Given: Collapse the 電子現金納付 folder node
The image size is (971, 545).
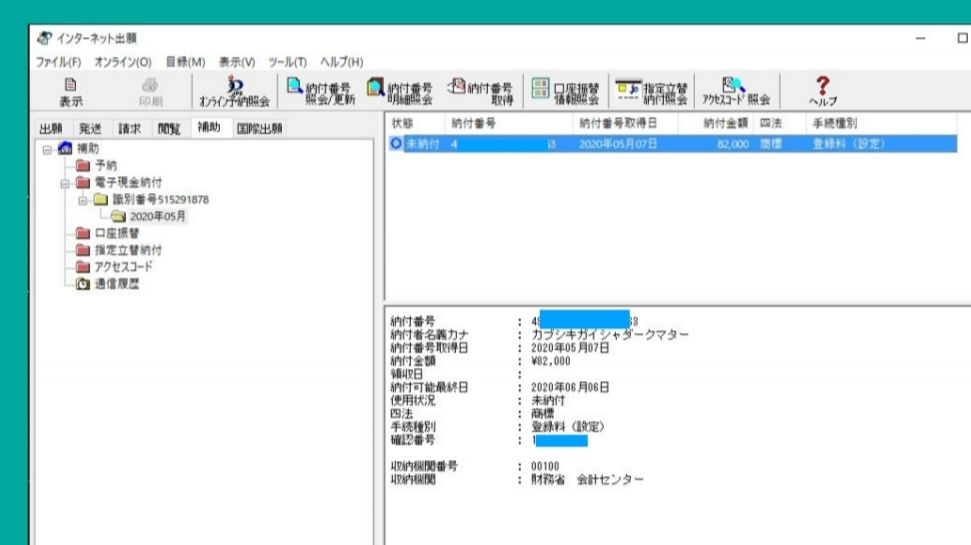Looking at the screenshot, I should pyautogui.click(x=64, y=183).
